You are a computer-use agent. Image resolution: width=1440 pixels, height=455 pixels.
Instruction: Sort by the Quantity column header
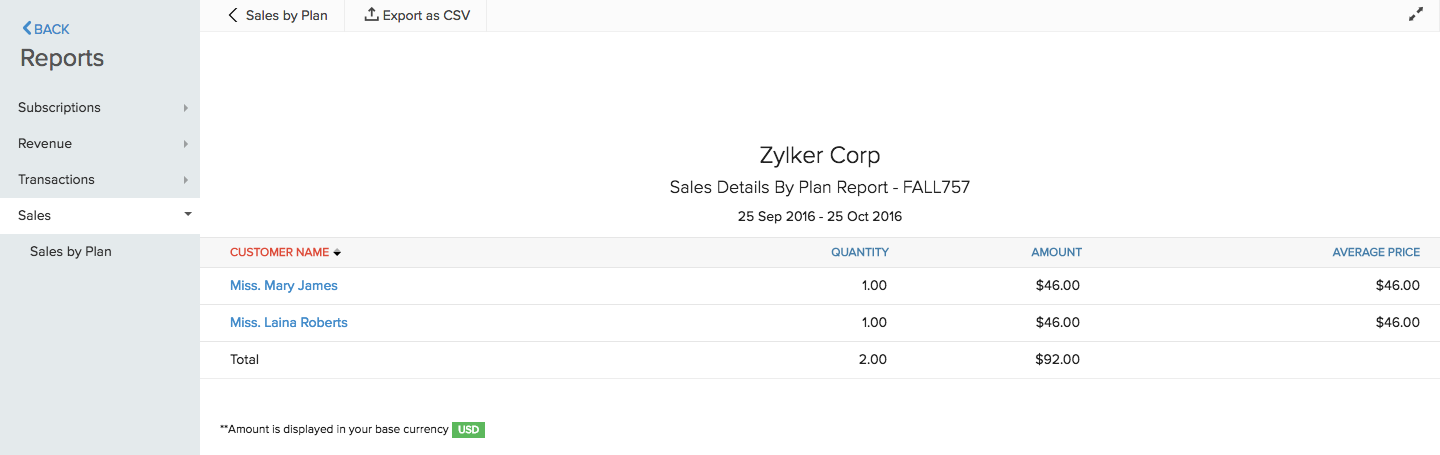tap(859, 252)
